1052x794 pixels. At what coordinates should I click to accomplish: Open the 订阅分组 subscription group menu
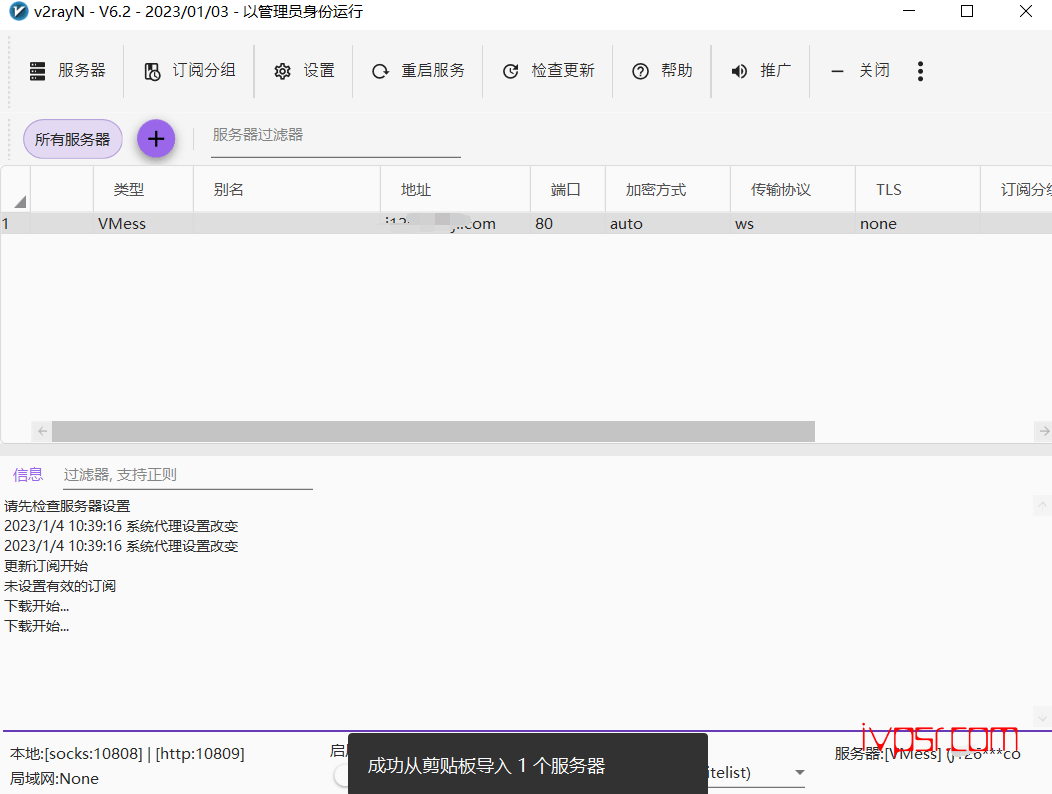190,70
